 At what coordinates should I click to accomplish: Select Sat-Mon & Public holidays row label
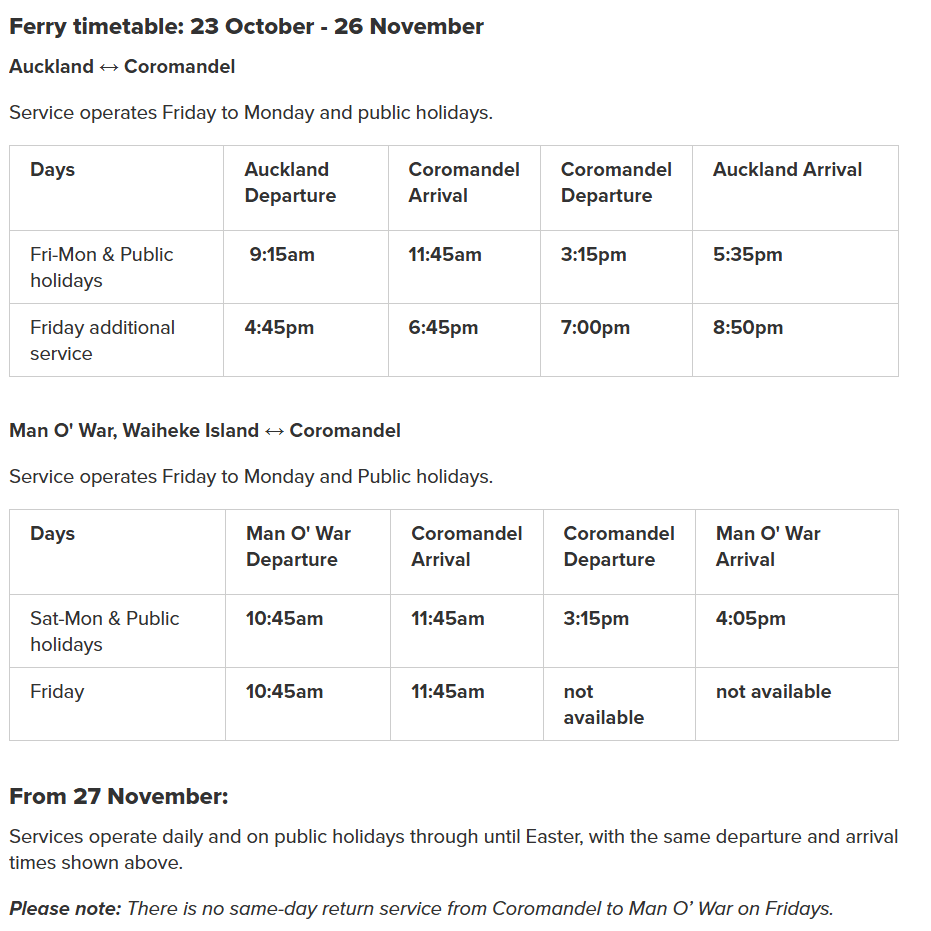104,632
